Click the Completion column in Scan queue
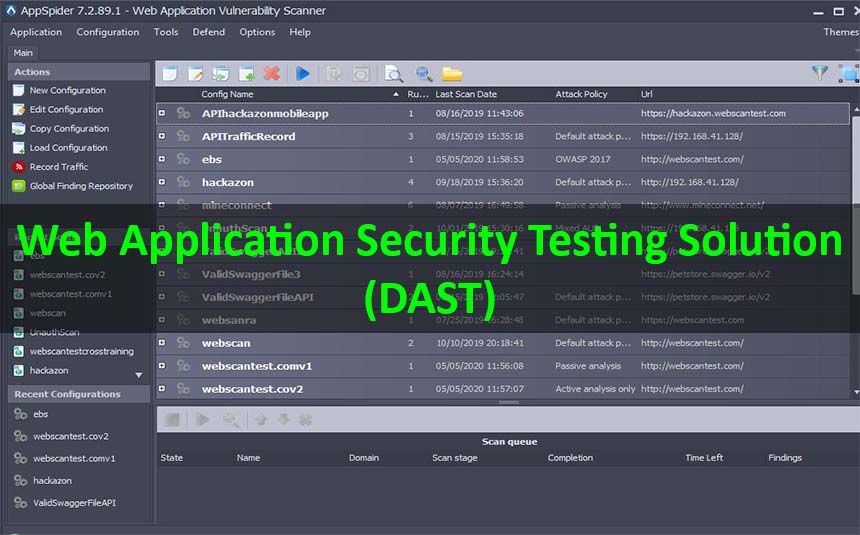The height and width of the screenshot is (535, 860). pos(570,458)
